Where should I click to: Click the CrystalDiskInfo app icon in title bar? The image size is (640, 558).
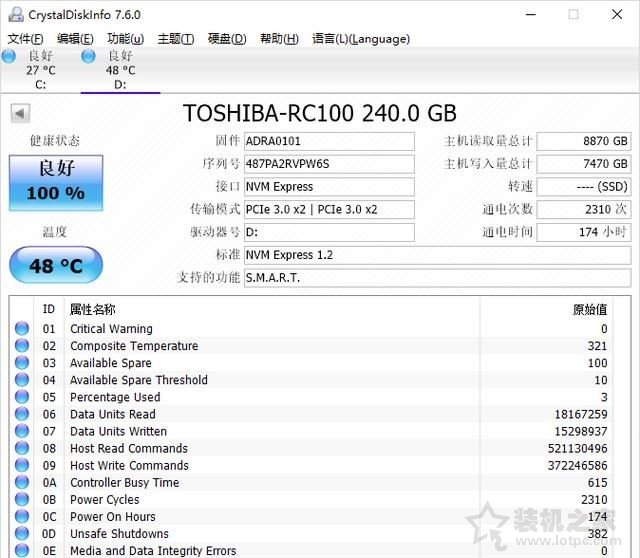13,14
